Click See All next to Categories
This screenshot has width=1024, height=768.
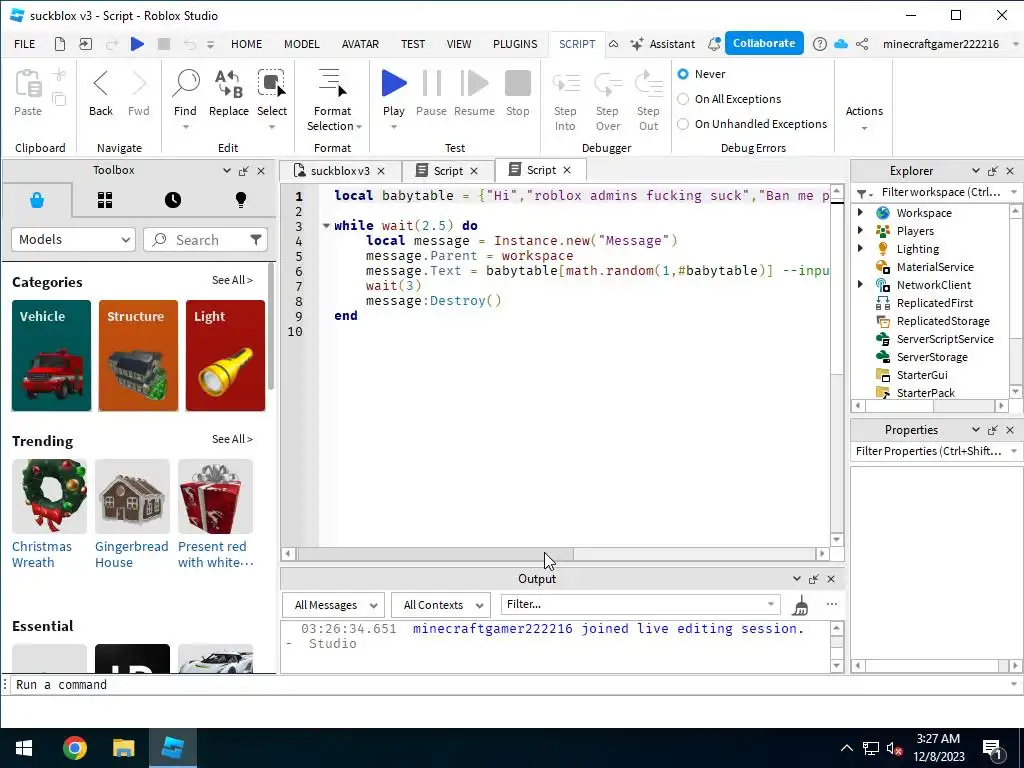tap(232, 280)
